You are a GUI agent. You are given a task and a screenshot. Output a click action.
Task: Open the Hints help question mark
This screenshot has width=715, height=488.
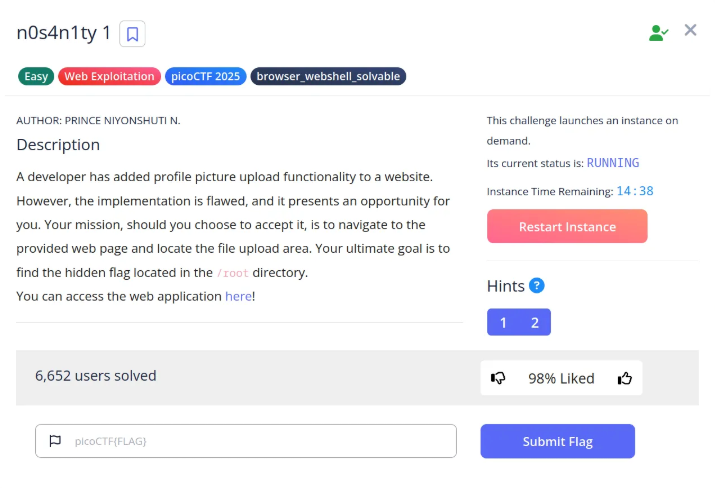[x=537, y=286]
